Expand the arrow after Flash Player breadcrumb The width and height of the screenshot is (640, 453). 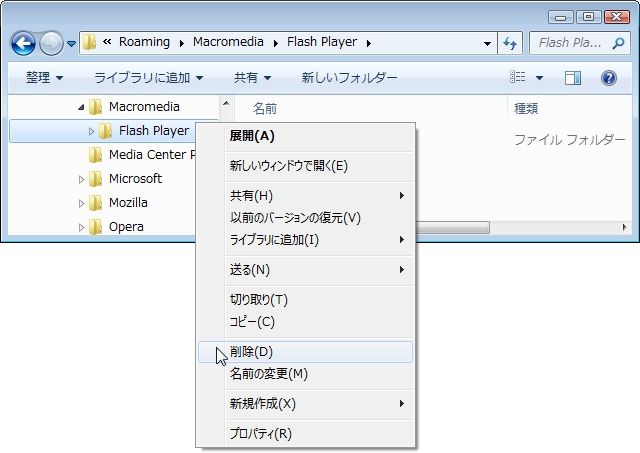coord(369,43)
